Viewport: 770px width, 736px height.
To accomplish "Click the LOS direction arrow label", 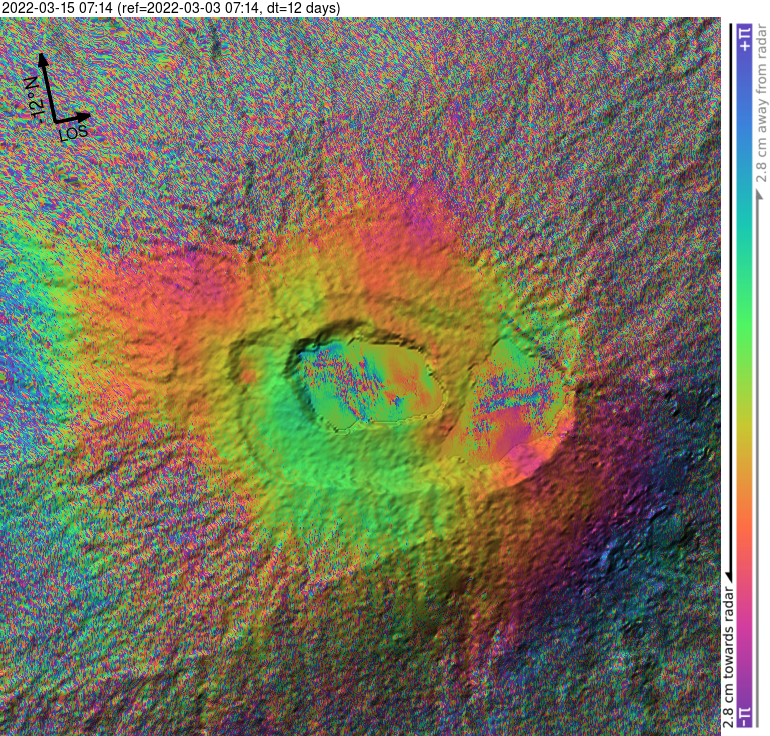I will 74,132.
